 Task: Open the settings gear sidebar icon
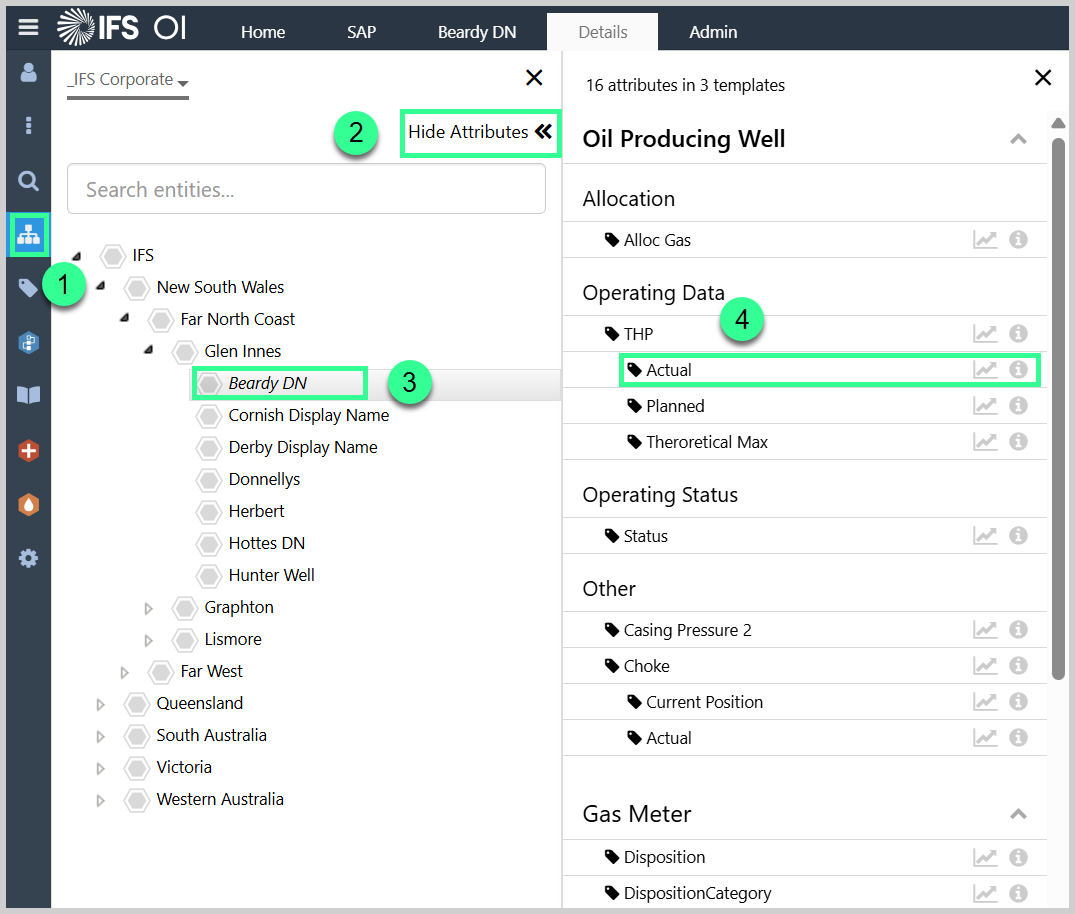pyautogui.click(x=28, y=558)
